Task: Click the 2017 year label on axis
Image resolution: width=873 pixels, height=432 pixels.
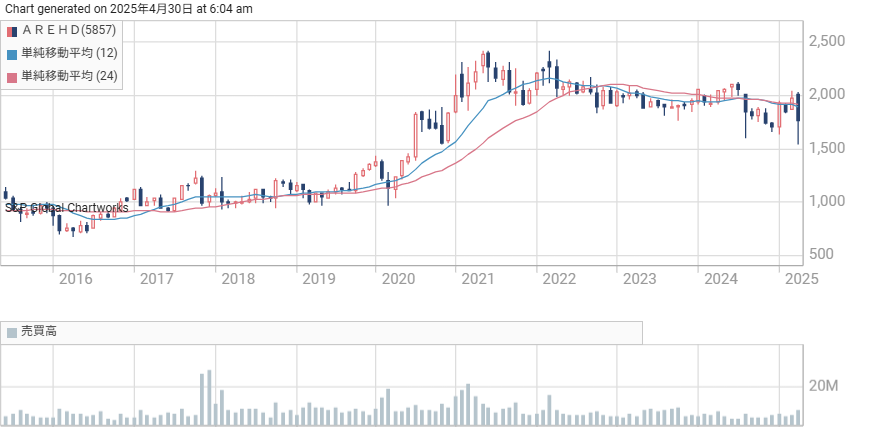Action: click(x=156, y=279)
